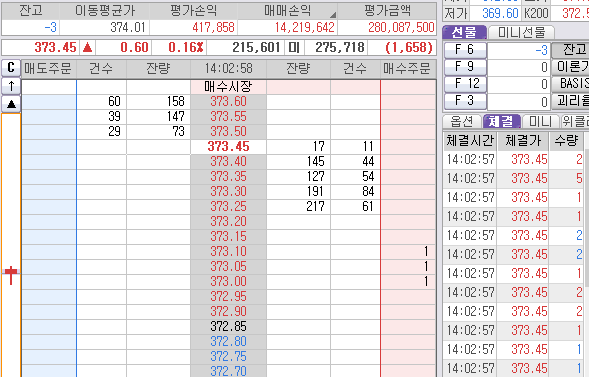589x377 pixels.
Task: Click price 373.20 in the ladder
Action: 228,222
